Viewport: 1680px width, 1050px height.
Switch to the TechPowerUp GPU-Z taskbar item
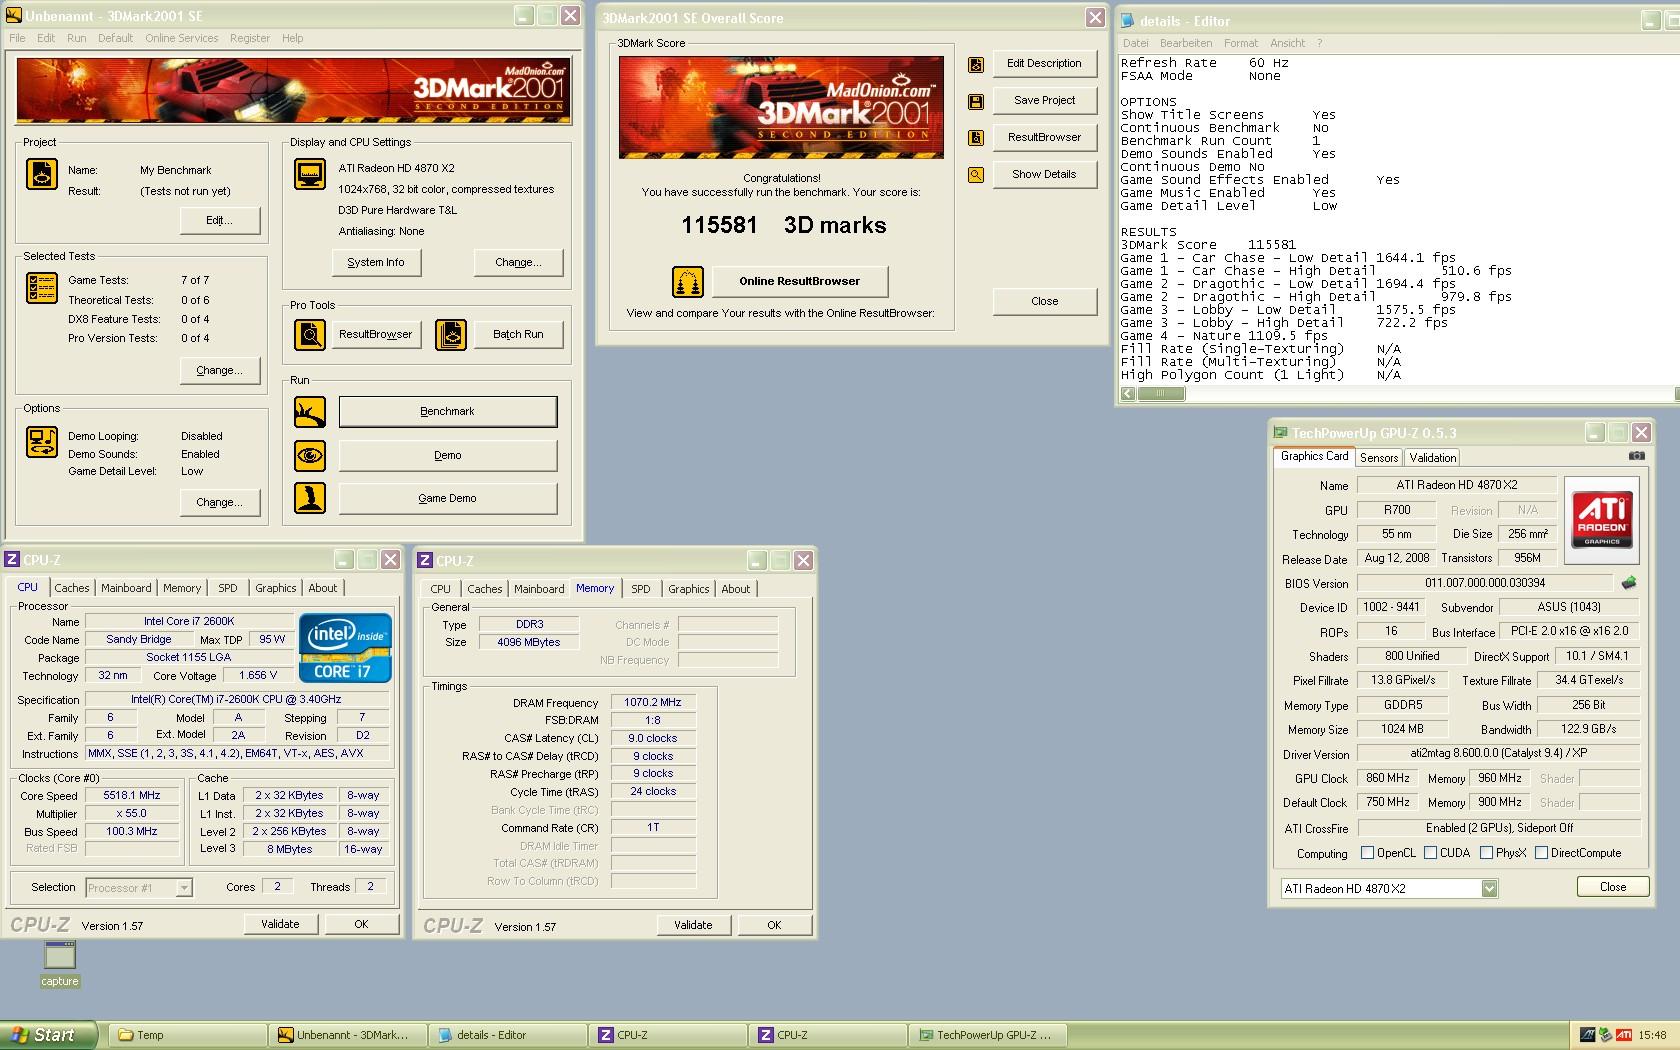pos(988,1035)
